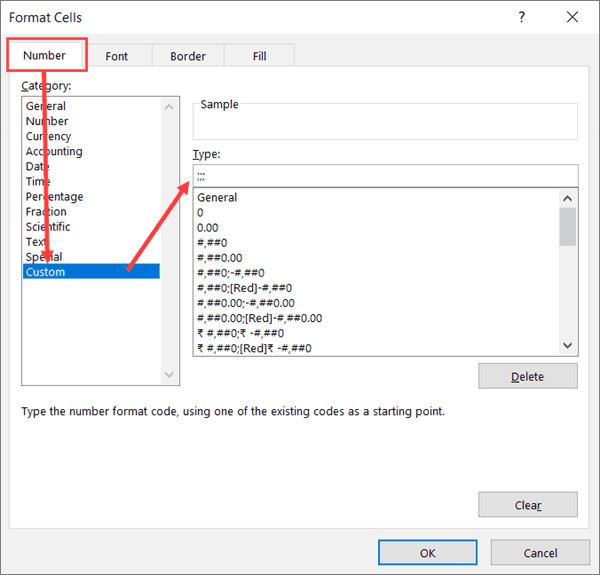Image resolution: width=600 pixels, height=575 pixels.
Task: Click the Clear button
Action: point(527,504)
